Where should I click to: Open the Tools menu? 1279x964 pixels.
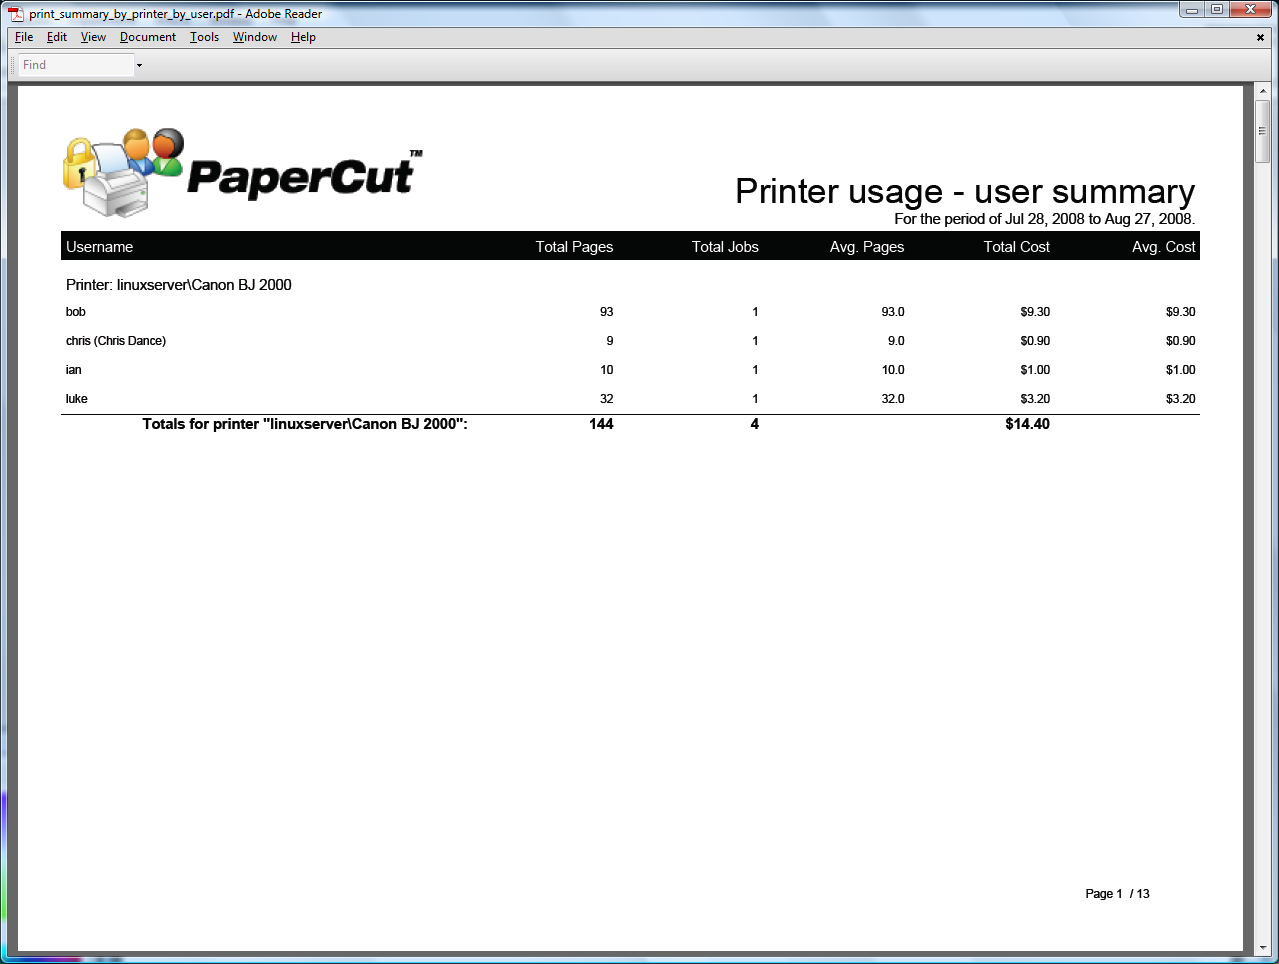(x=204, y=37)
